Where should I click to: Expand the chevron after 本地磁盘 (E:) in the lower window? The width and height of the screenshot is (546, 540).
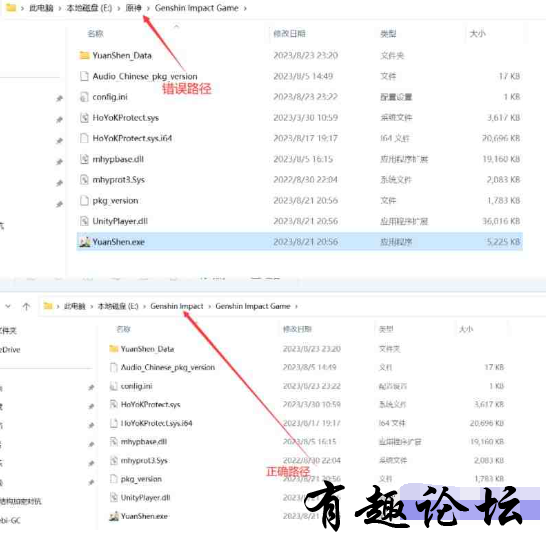coord(144,306)
